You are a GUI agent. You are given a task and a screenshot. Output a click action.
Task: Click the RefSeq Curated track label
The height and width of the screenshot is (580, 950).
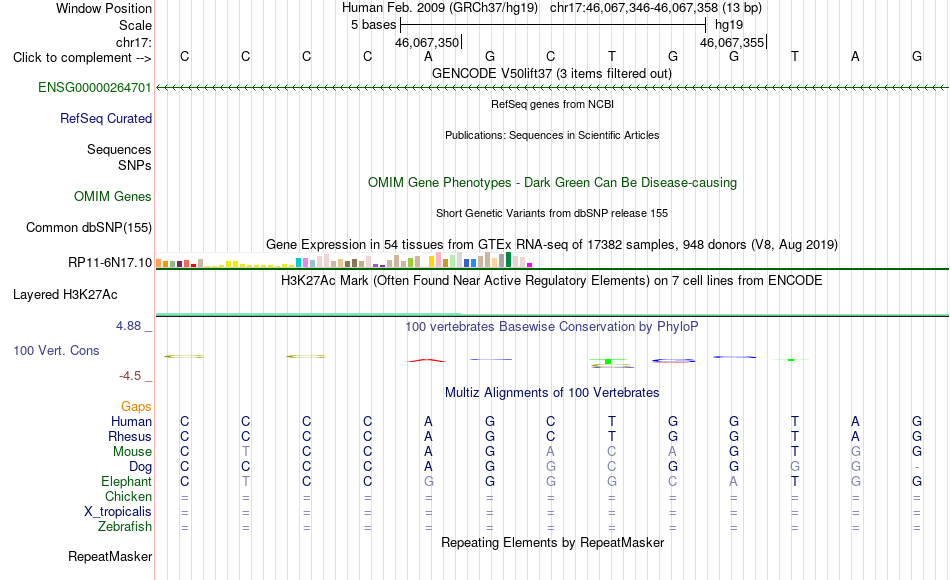(x=105, y=118)
